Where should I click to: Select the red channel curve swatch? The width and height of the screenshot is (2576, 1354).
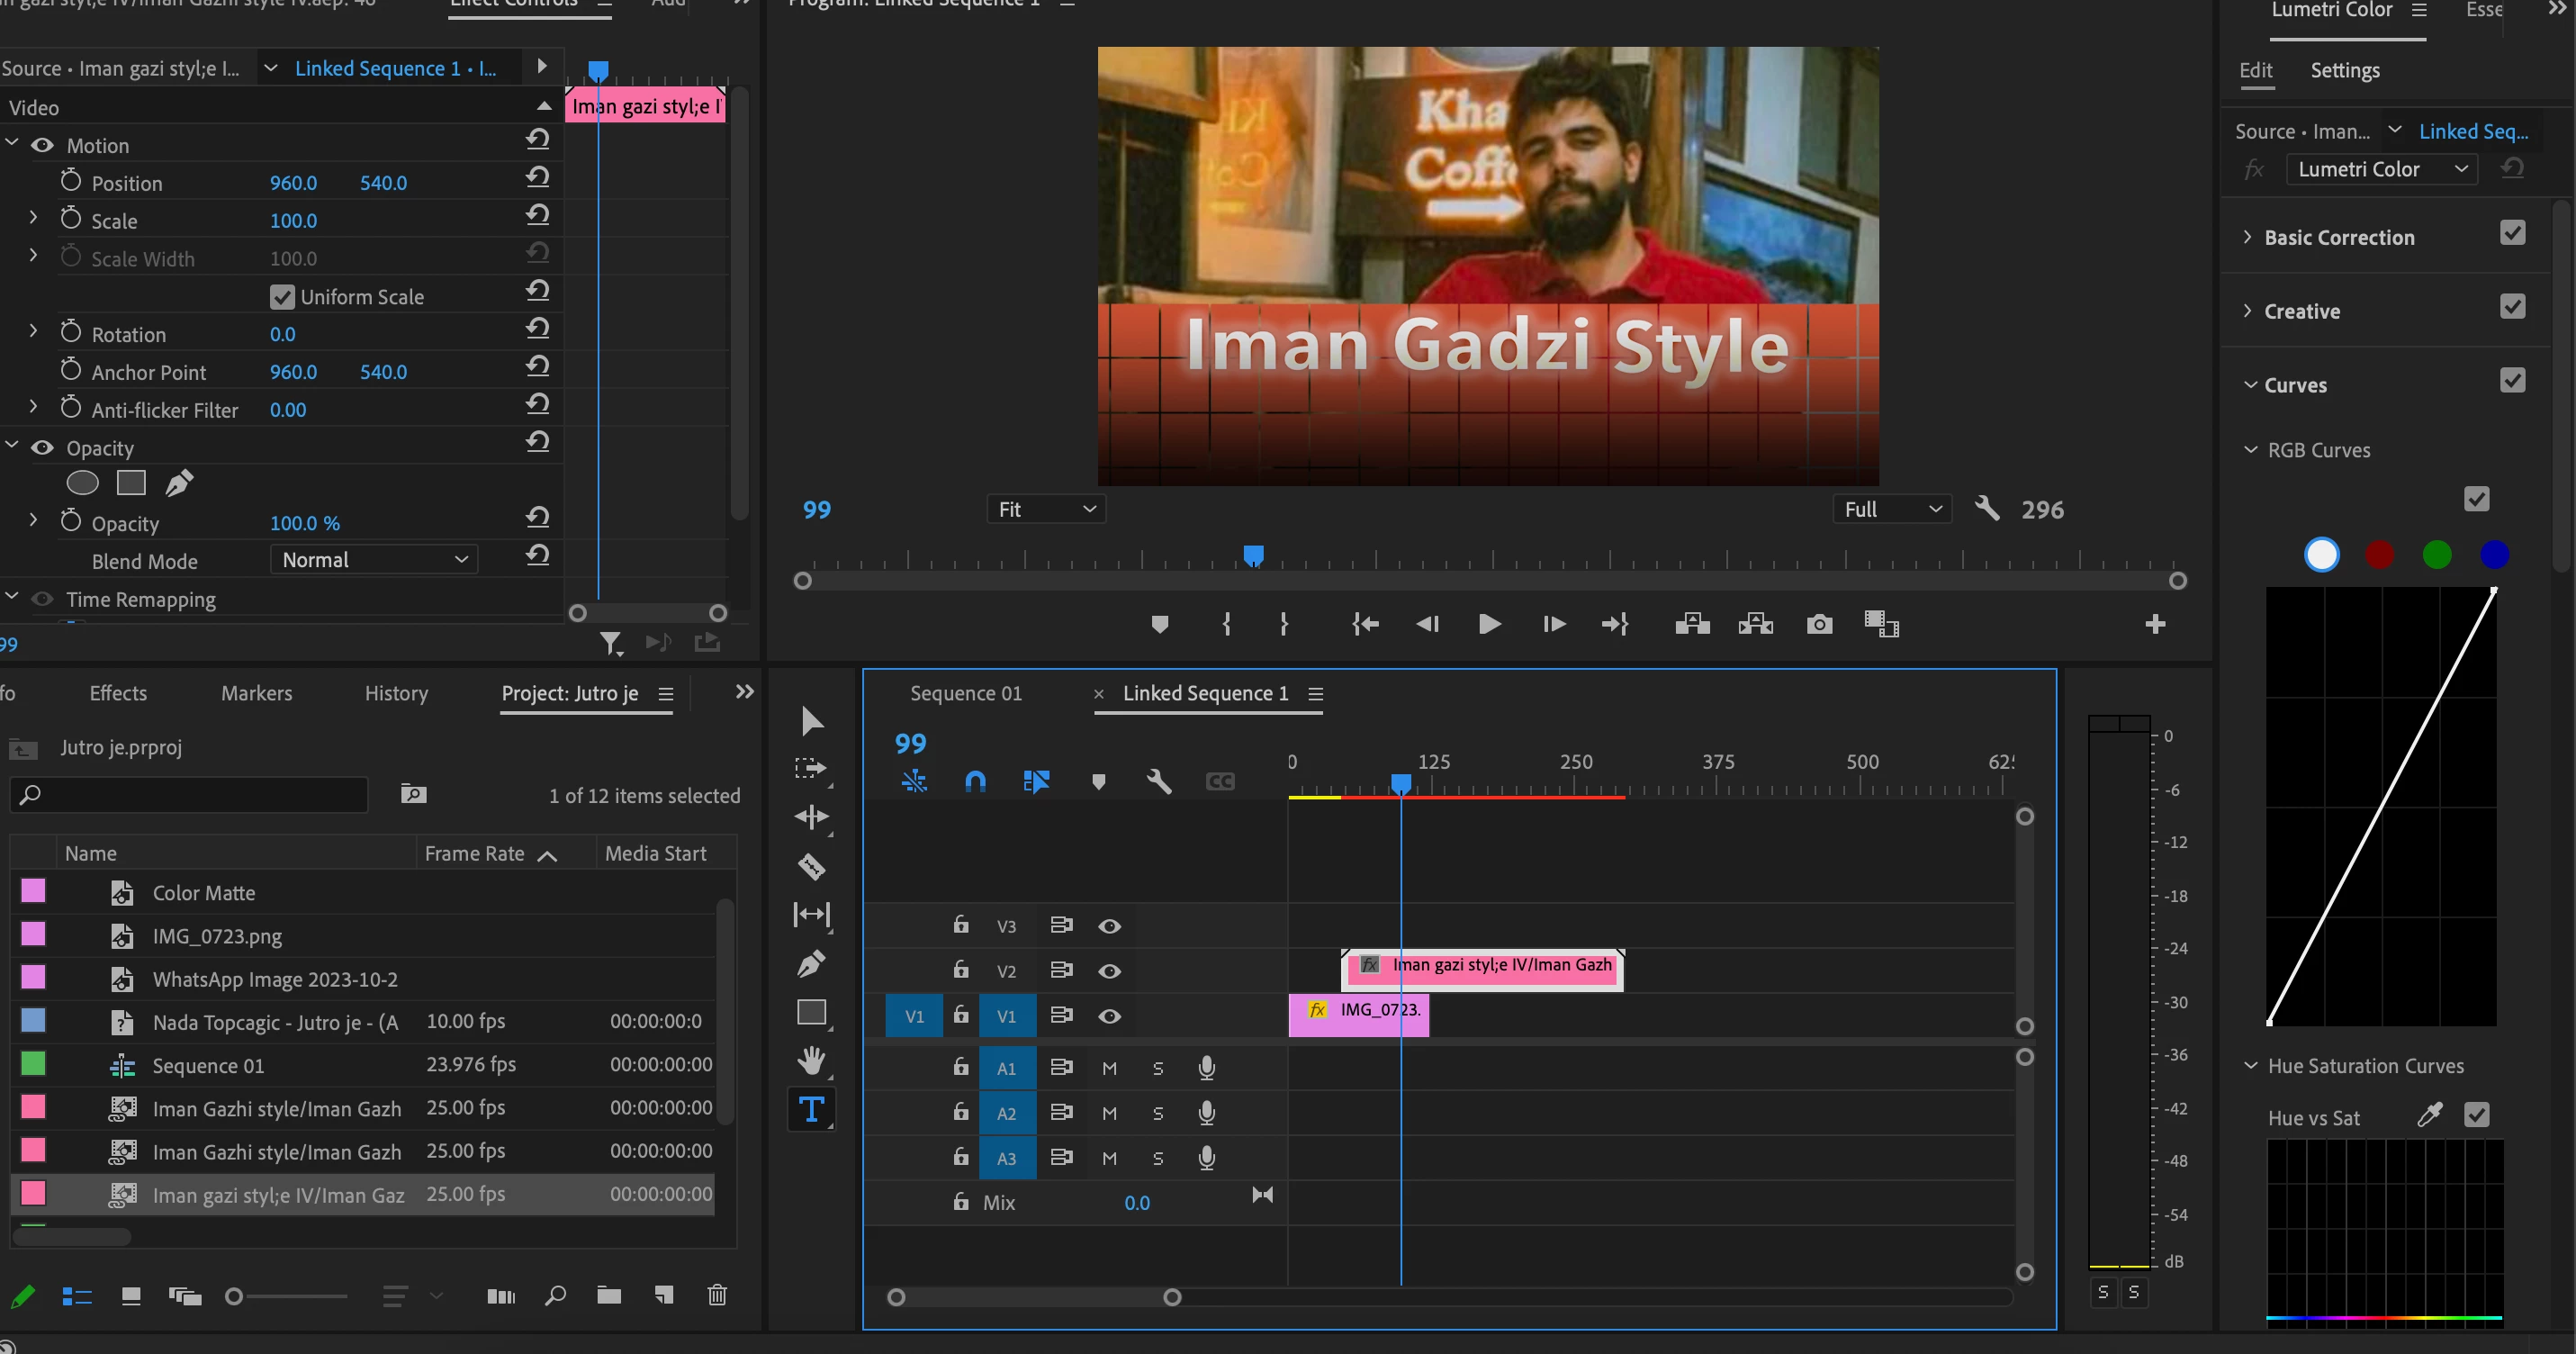pos(2379,554)
